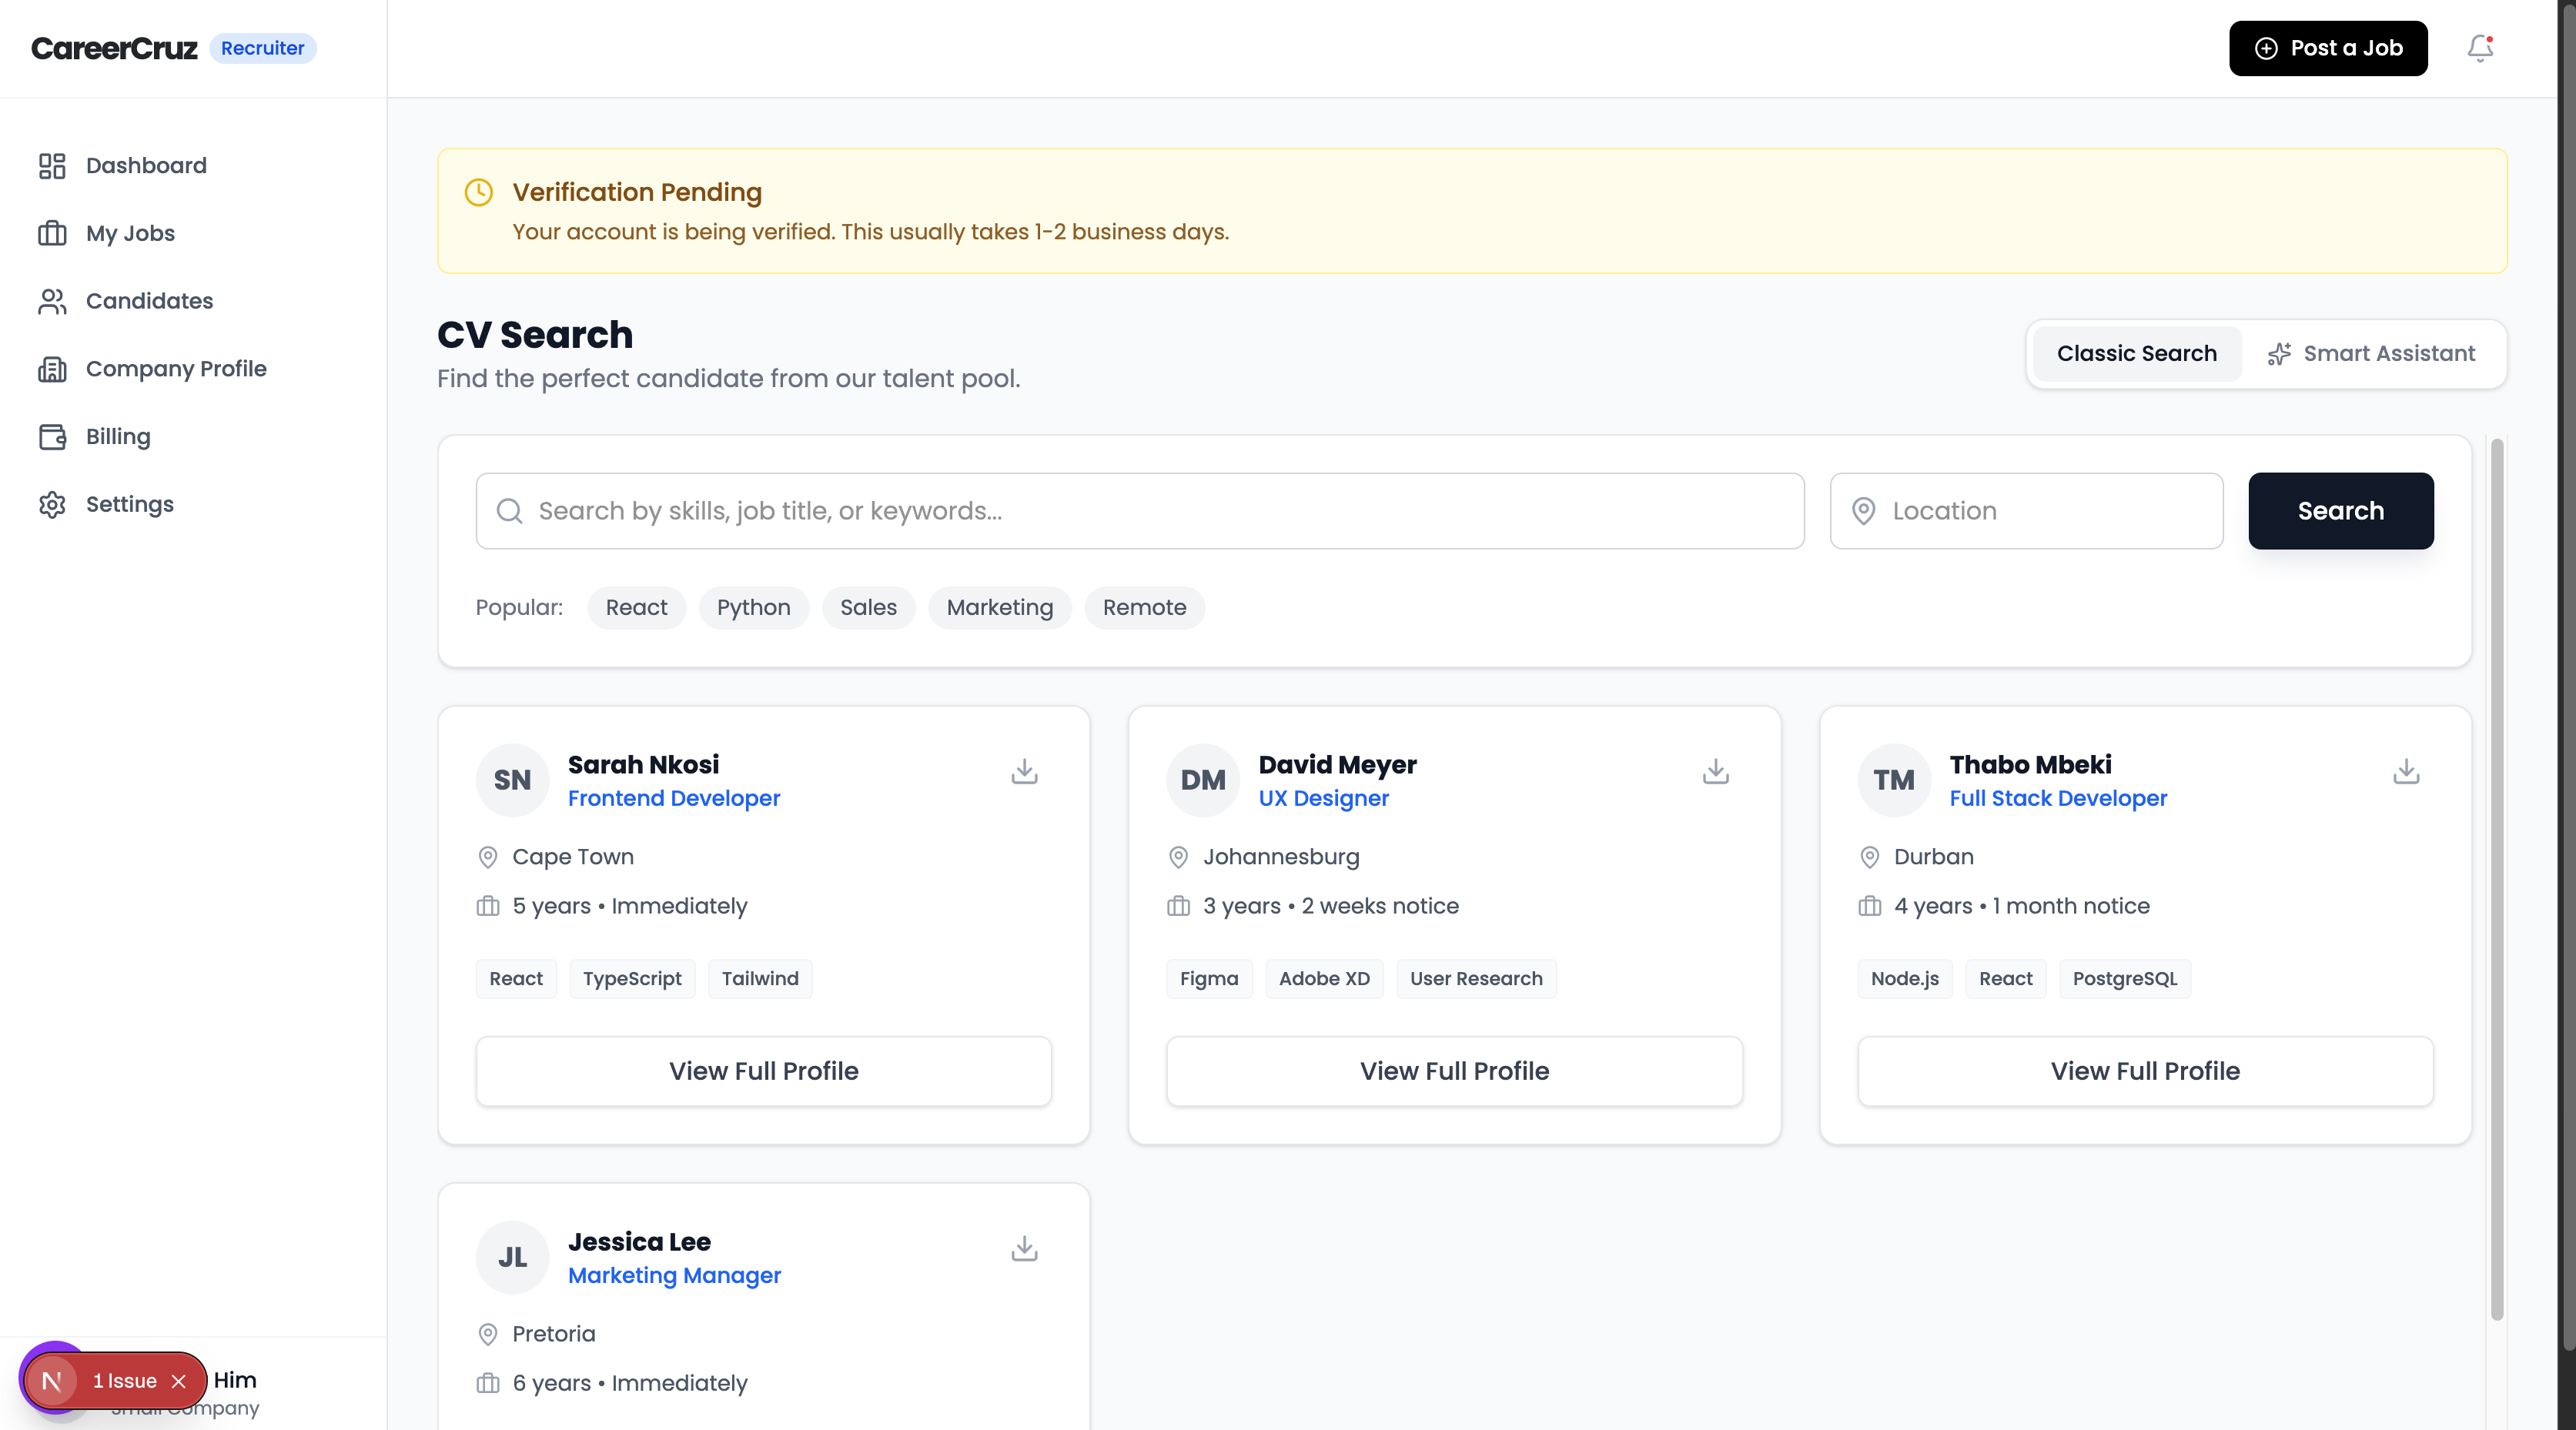The image size is (2576, 1430).
Task: Click the Sarah Nkosi name heading
Action: point(643,765)
